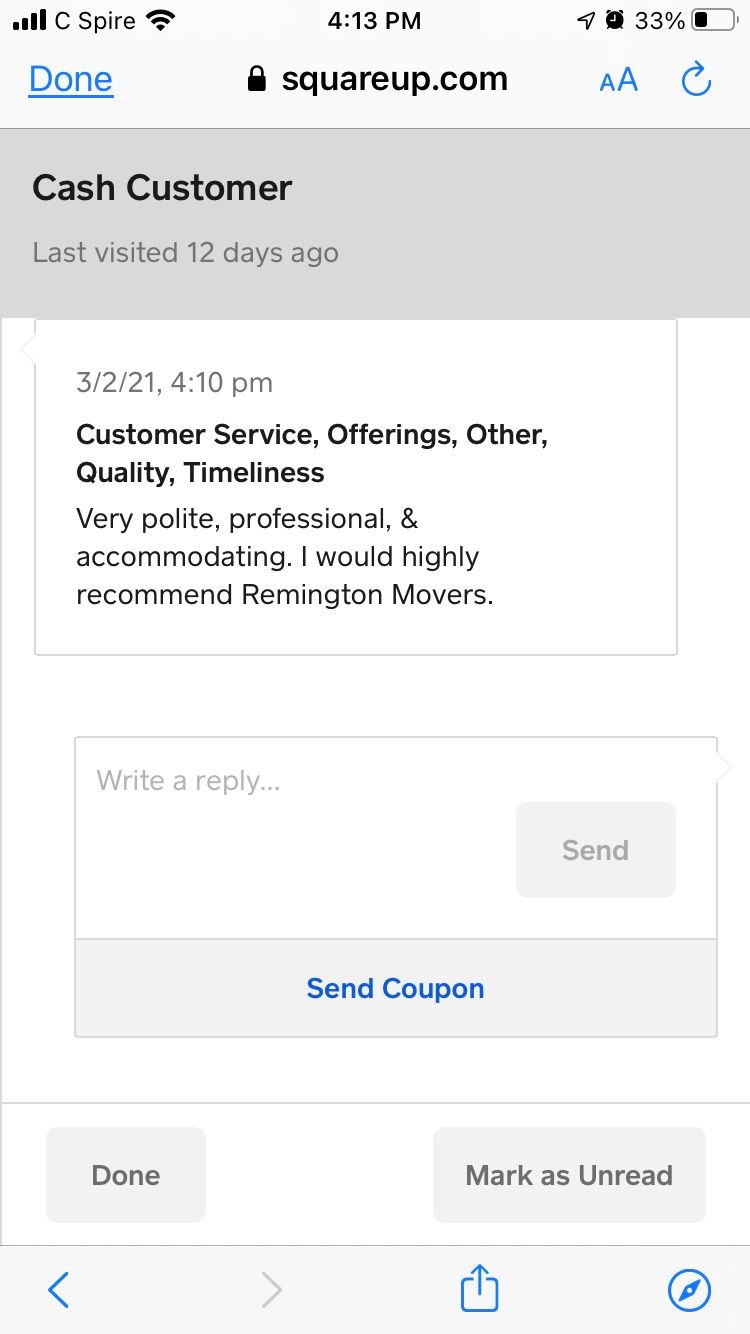Tap the page reload icon
This screenshot has width=750, height=1334.
coord(696,80)
